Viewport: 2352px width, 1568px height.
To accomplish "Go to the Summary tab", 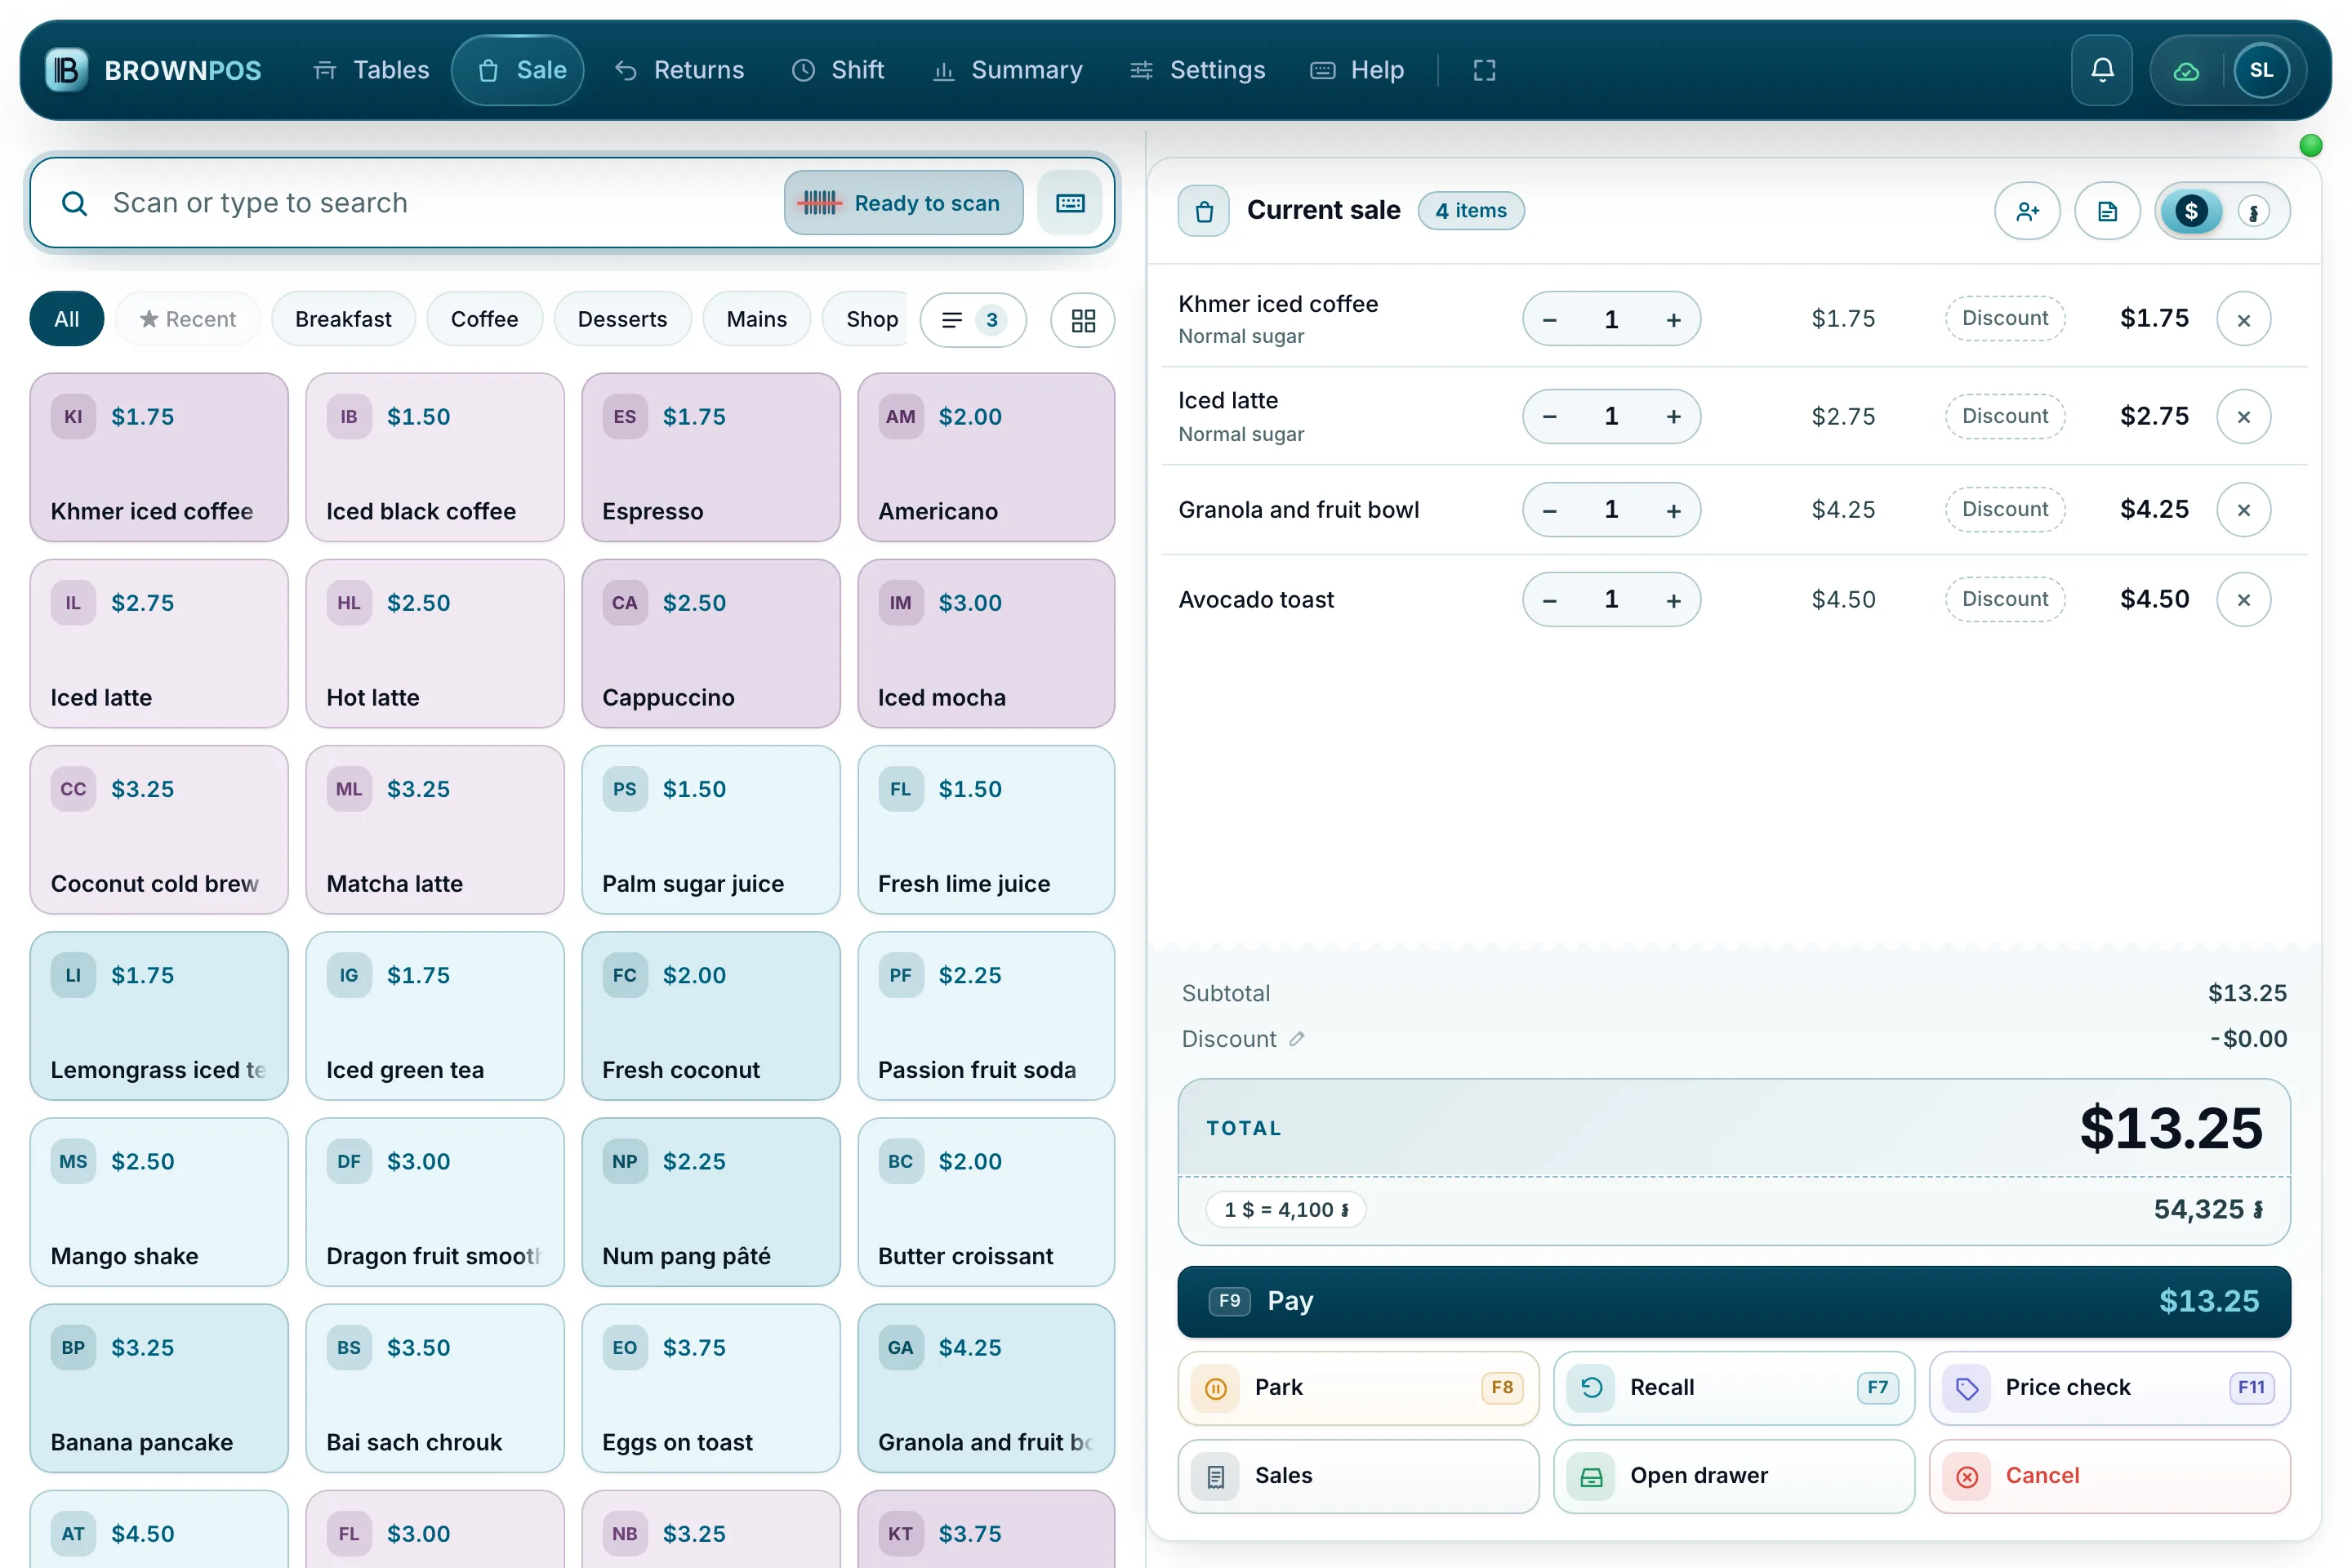I will [x=1007, y=70].
